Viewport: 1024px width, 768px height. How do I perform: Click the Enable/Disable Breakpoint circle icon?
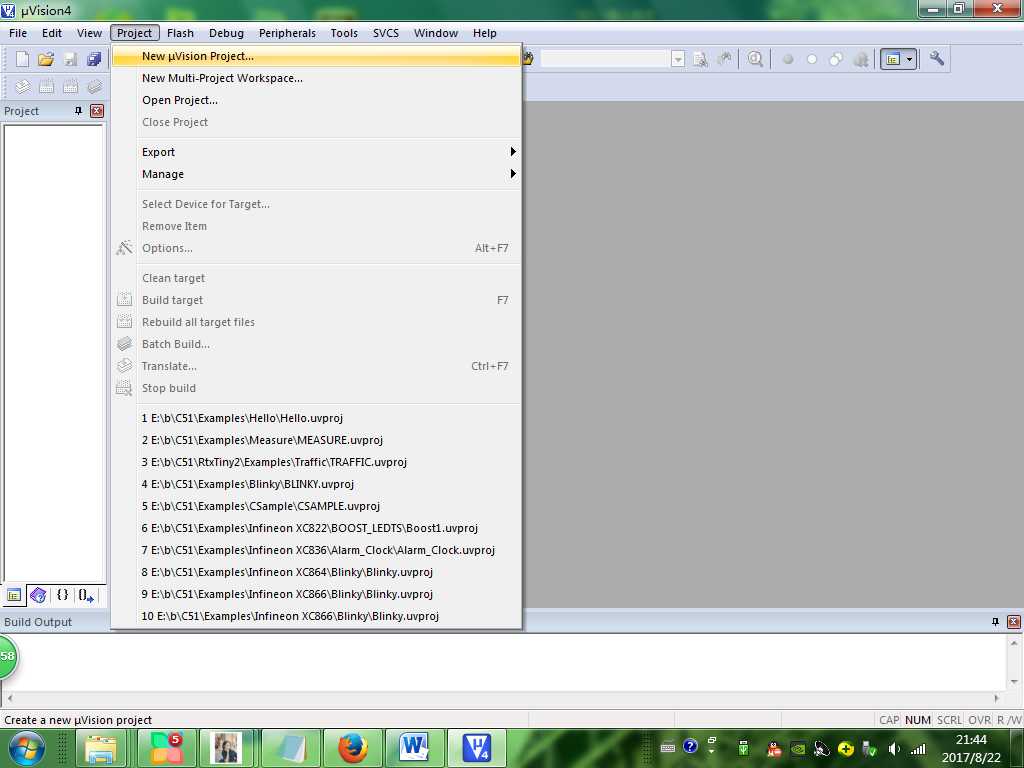[x=812, y=59]
